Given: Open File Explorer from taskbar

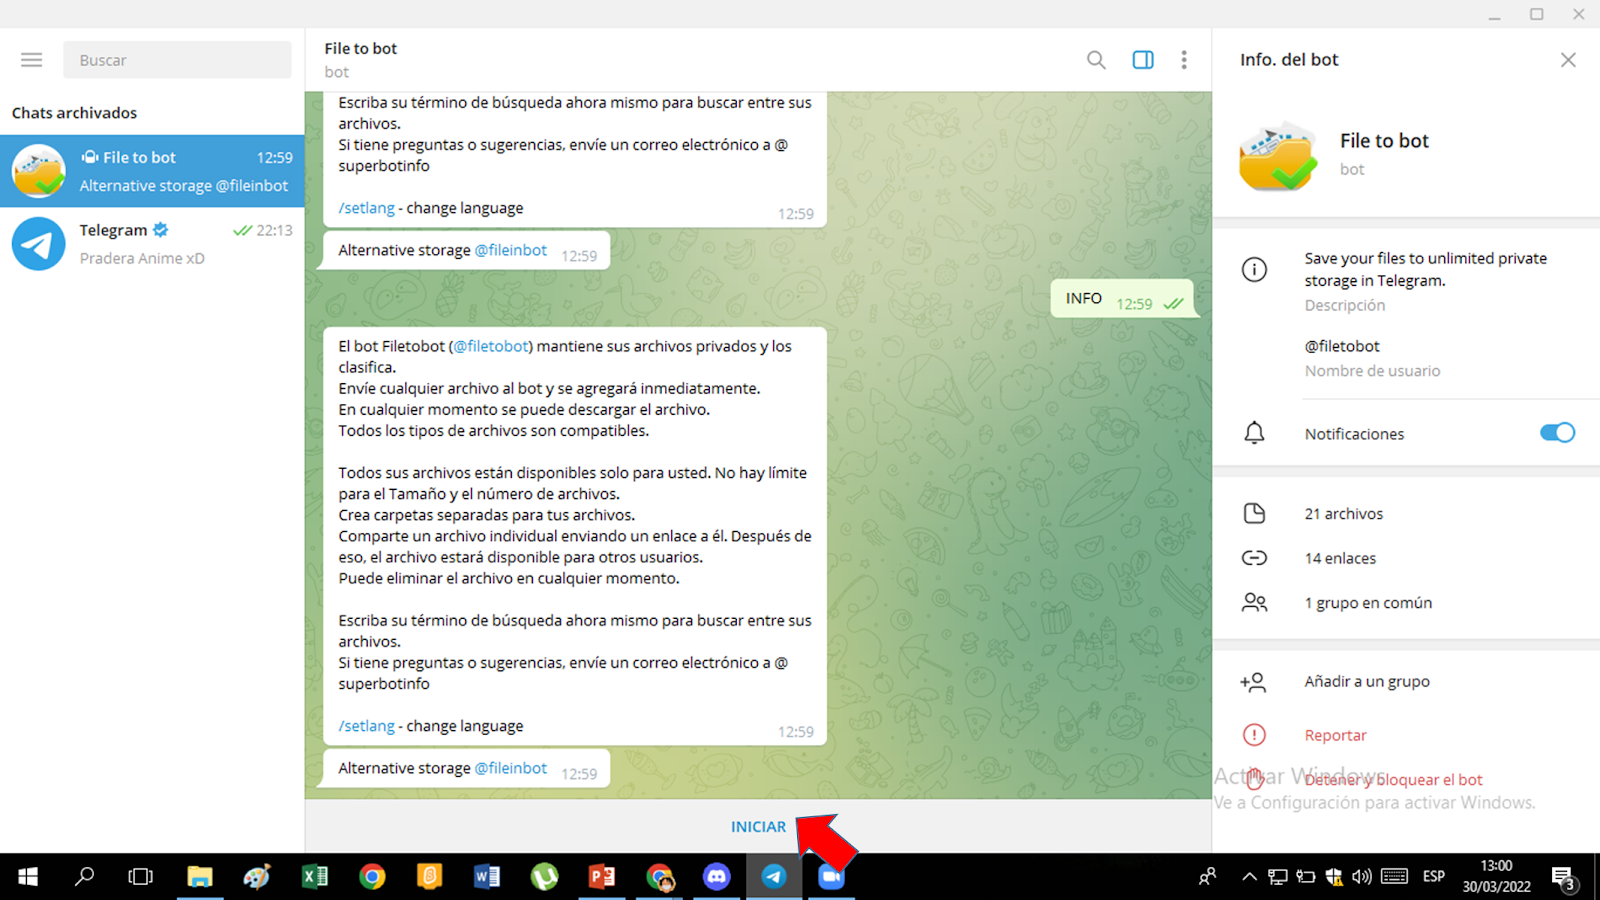Looking at the screenshot, I should click(x=199, y=877).
